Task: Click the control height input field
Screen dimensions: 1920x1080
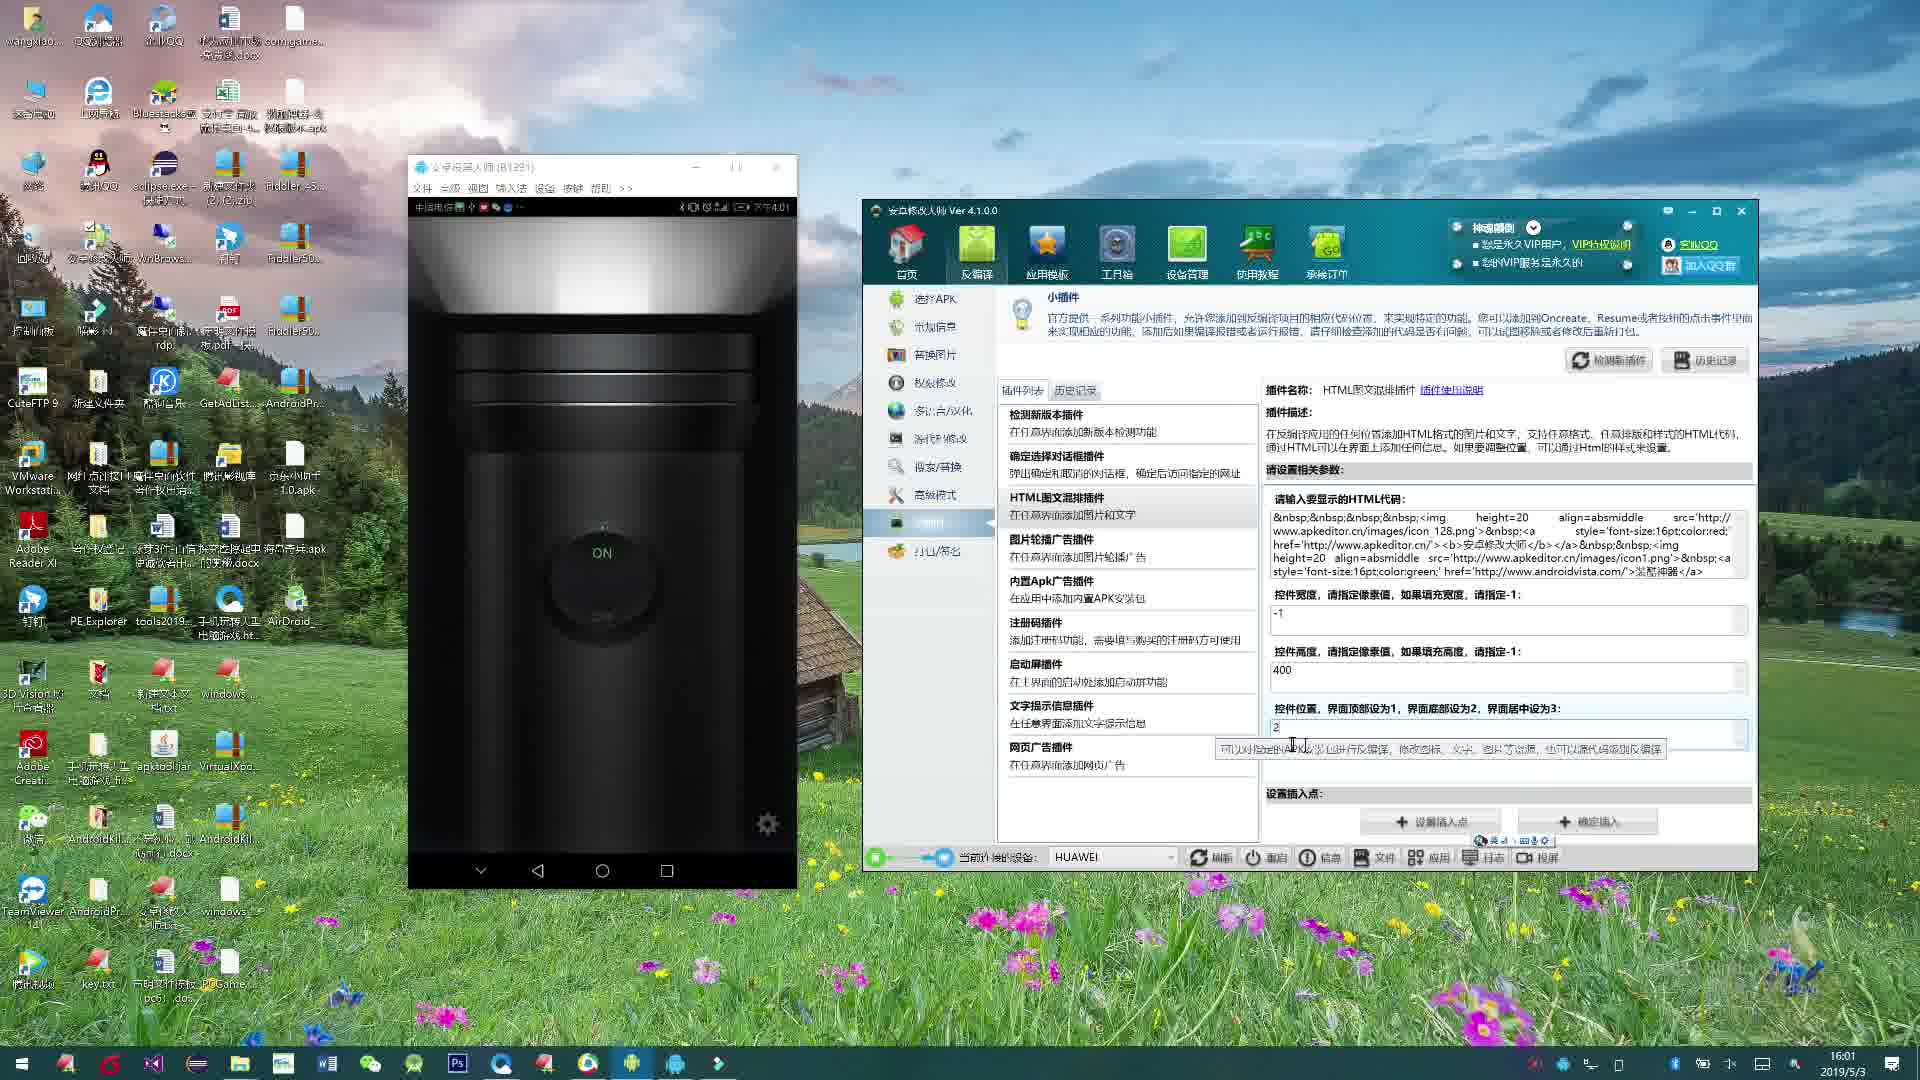Action: point(1505,676)
